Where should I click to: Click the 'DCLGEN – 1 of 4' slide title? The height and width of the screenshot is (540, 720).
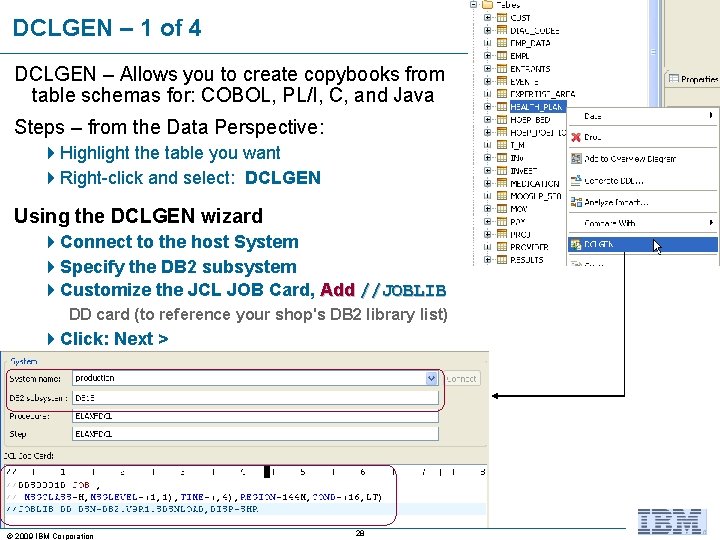107,28
